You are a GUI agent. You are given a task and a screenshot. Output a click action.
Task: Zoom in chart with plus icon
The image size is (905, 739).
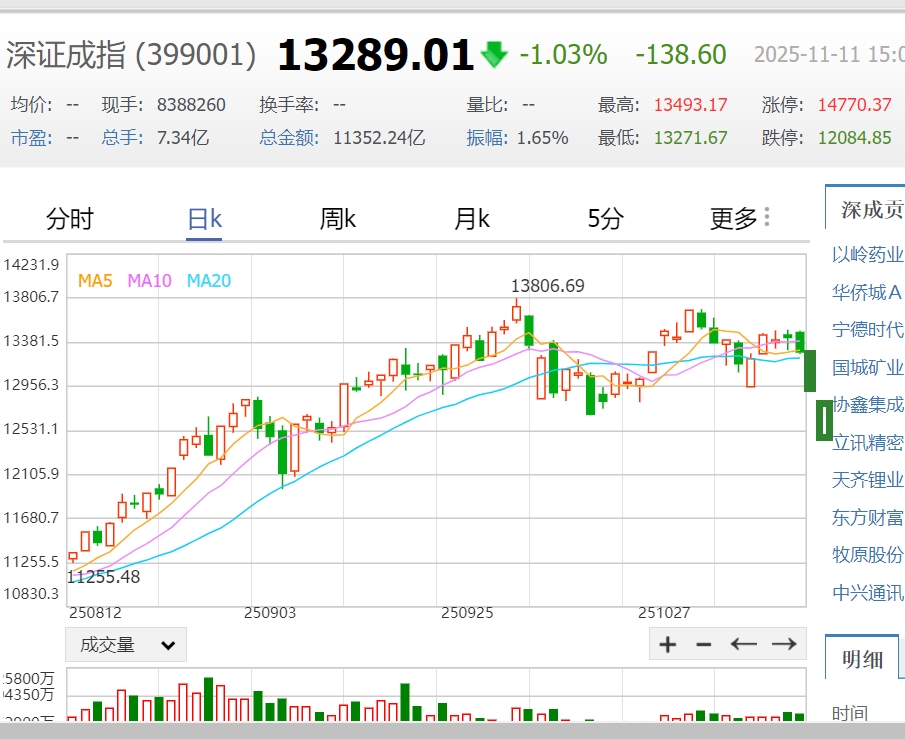click(x=668, y=644)
